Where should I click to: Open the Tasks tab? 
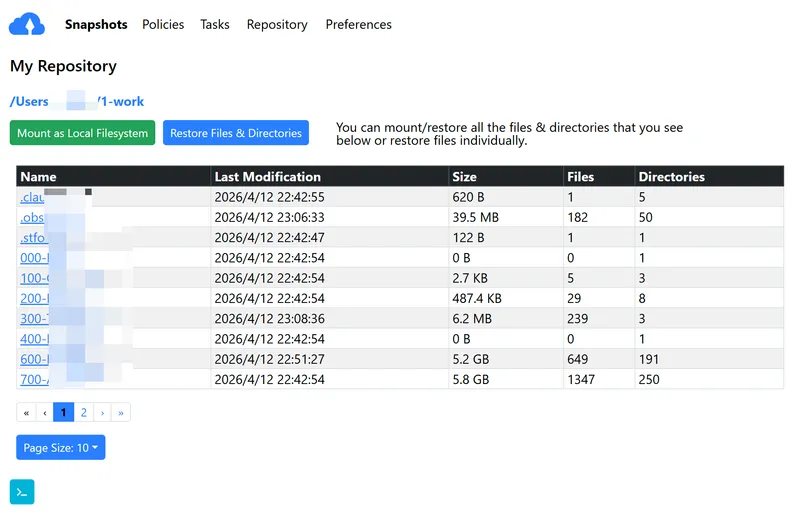coord(215,25)
